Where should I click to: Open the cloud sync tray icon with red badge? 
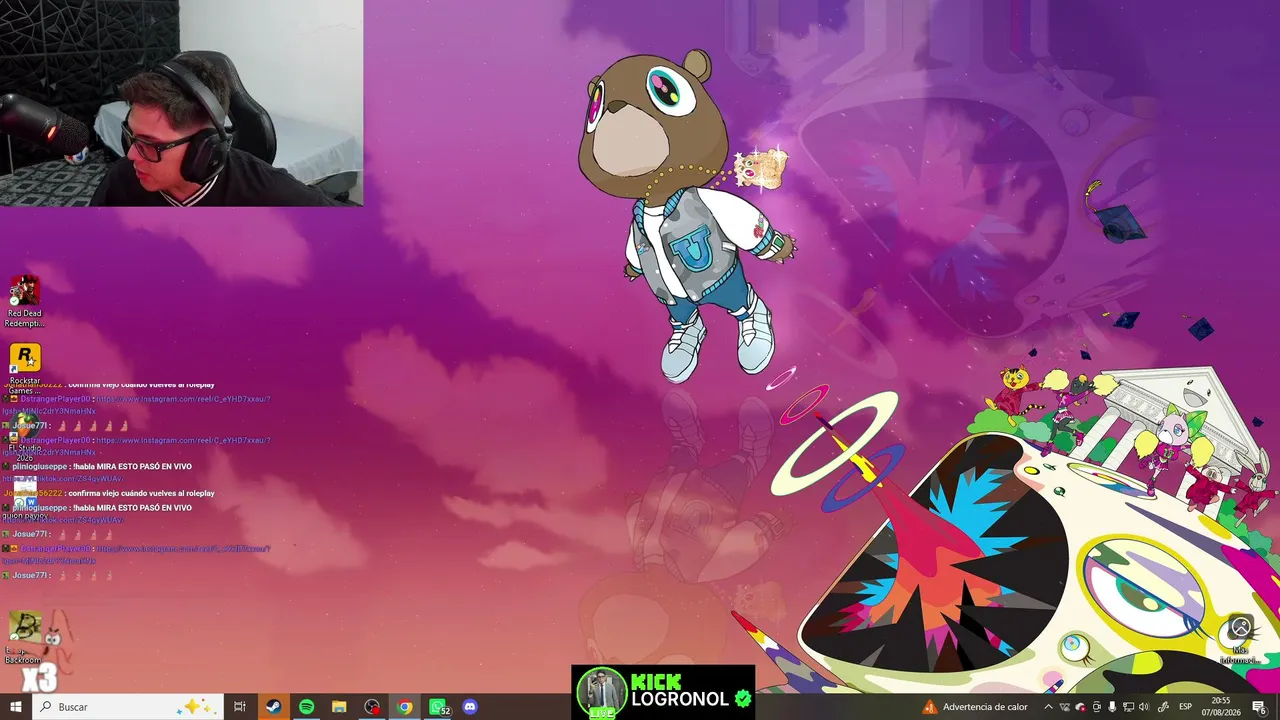pyautogui.click(x=1080, y=707)
